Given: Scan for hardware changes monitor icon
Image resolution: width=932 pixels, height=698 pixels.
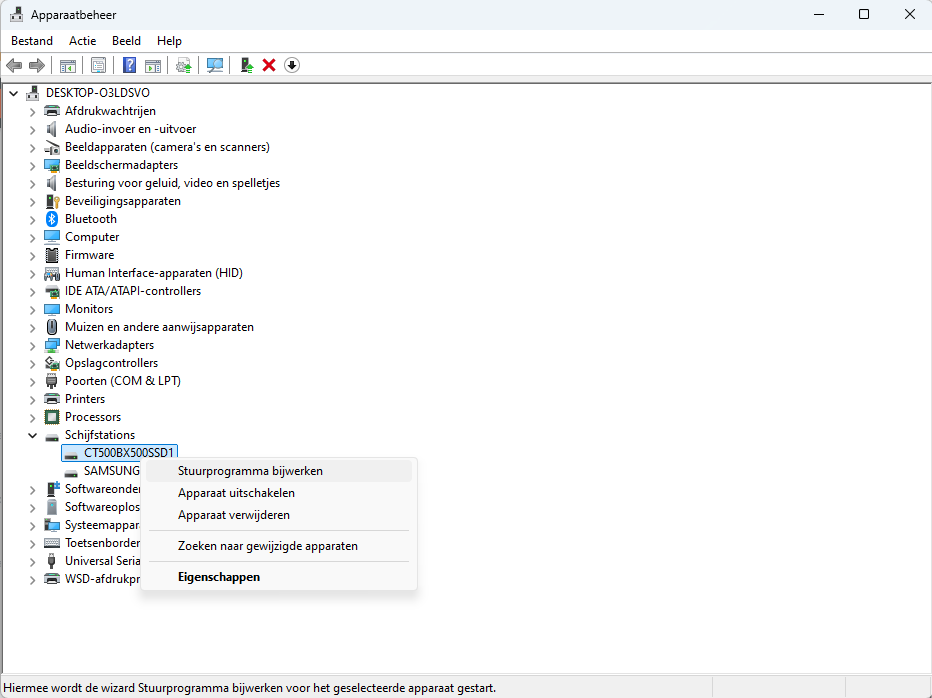Looking at the screenshot, I should click(x=215, y=65).
